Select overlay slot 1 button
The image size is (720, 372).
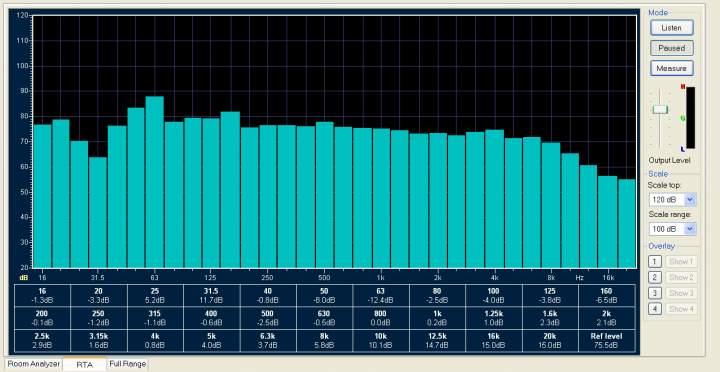tap(655, 262)
